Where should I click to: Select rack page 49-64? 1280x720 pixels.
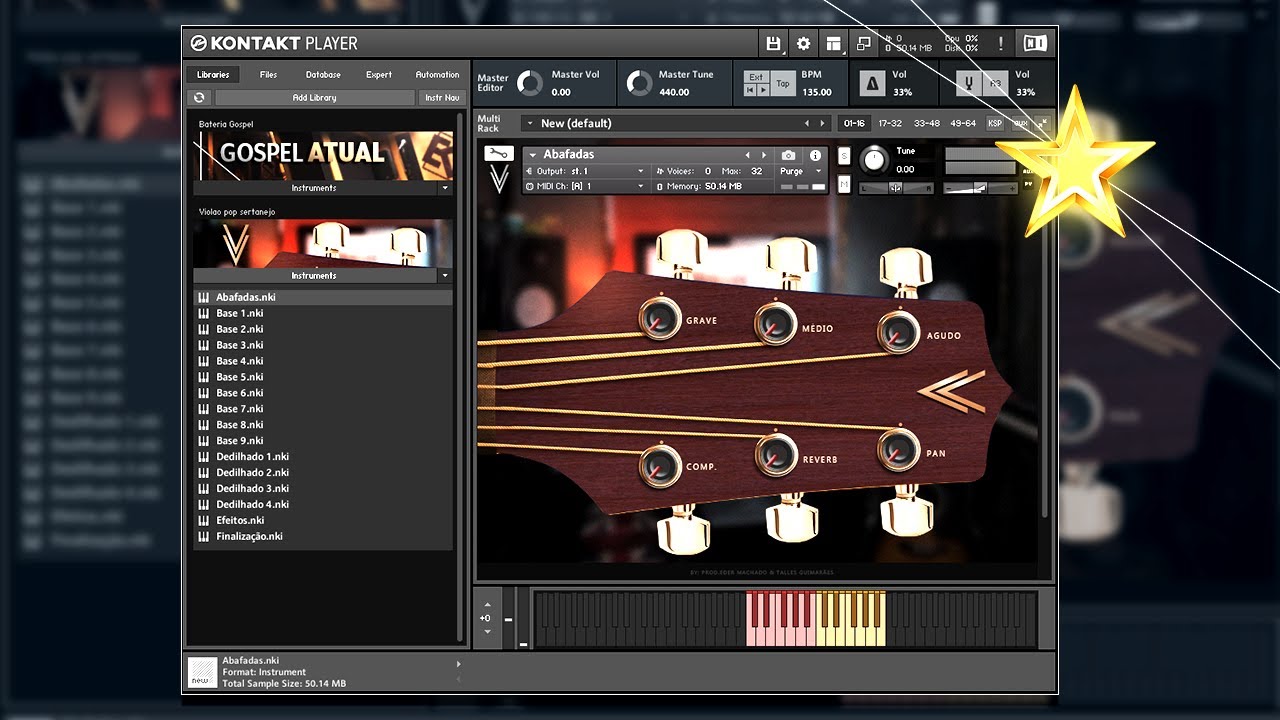click(x=963, y=123)
